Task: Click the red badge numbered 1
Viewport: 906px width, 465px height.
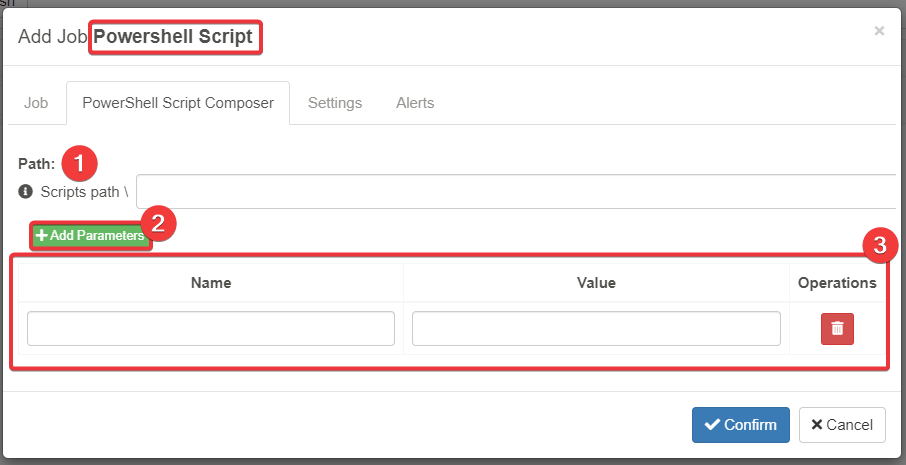Action: point(80,162)
